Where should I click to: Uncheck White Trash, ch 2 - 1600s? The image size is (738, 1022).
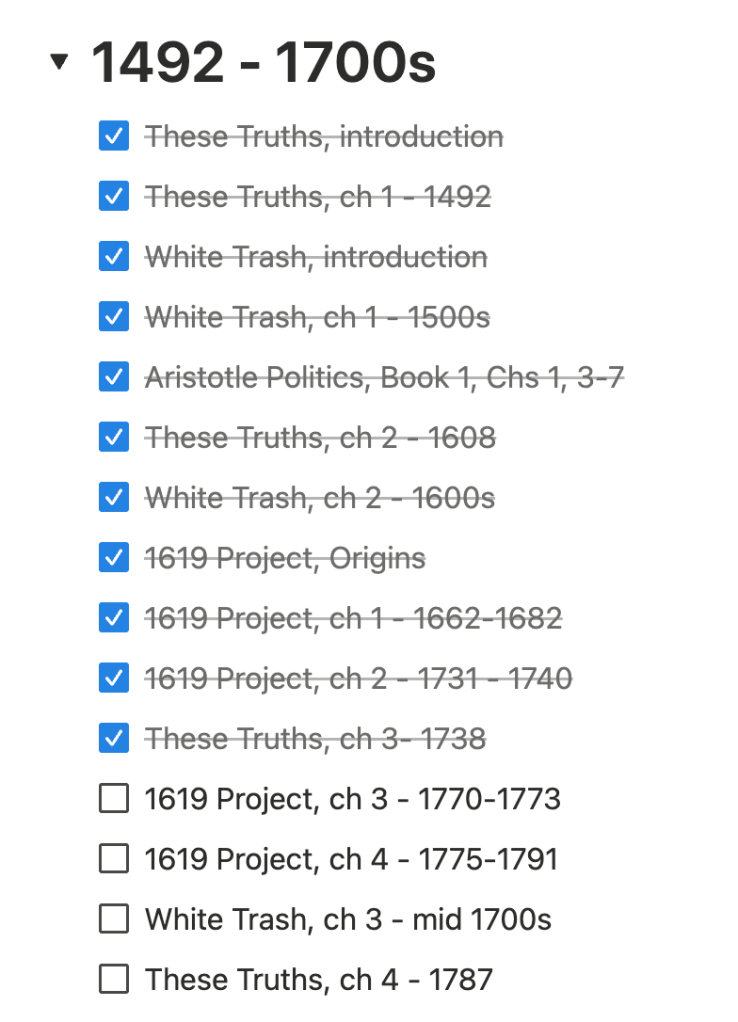(x=114, y=497)
